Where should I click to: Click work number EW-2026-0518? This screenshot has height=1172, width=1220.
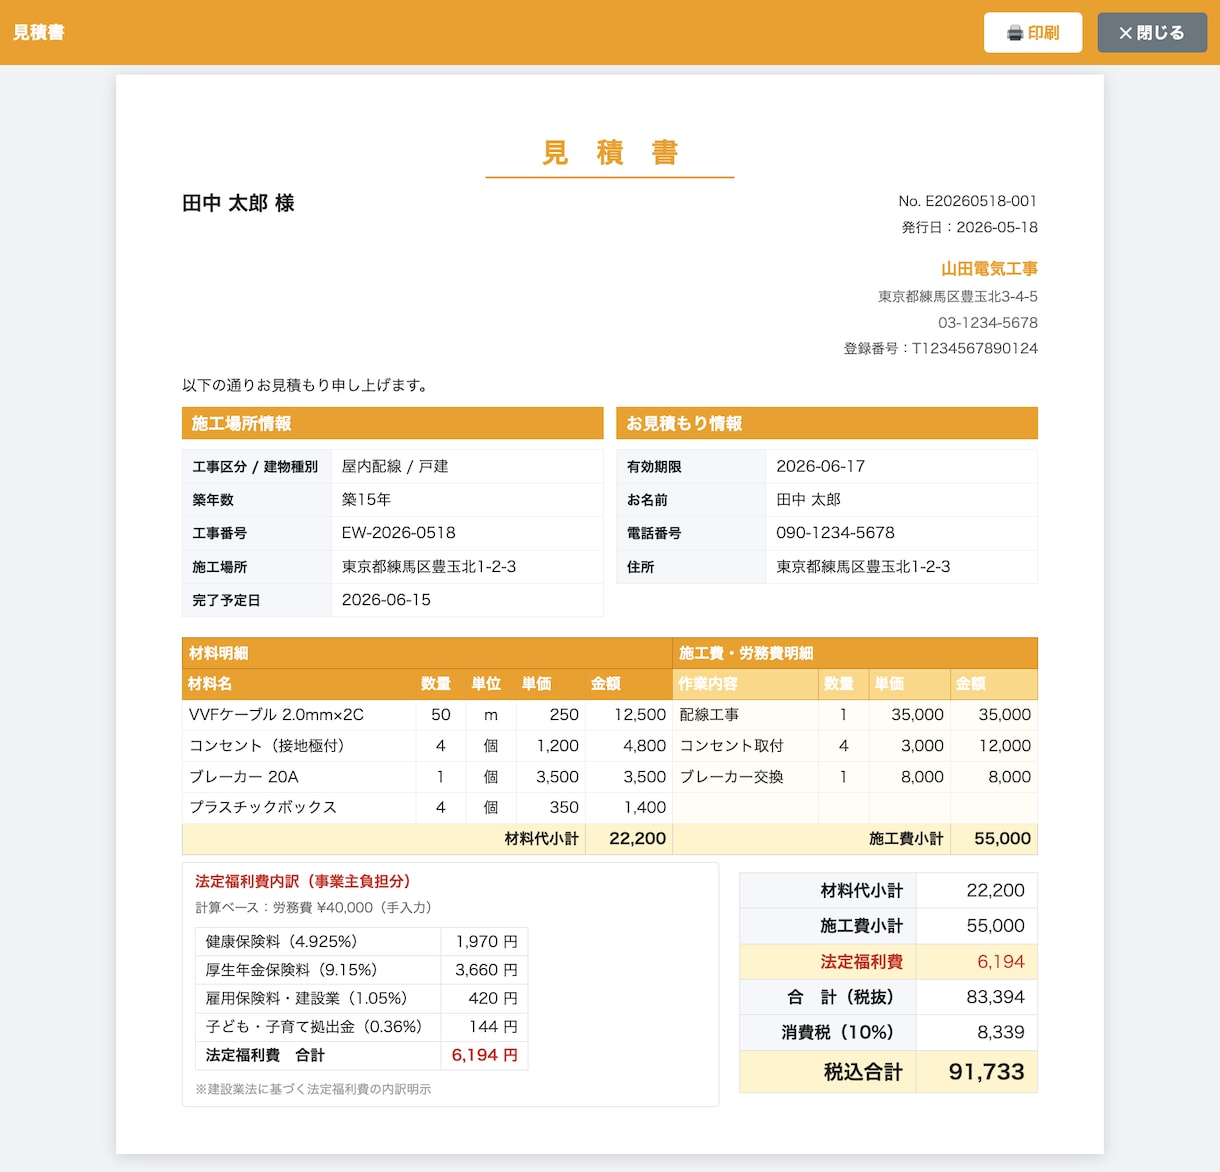tap(398, 533)
